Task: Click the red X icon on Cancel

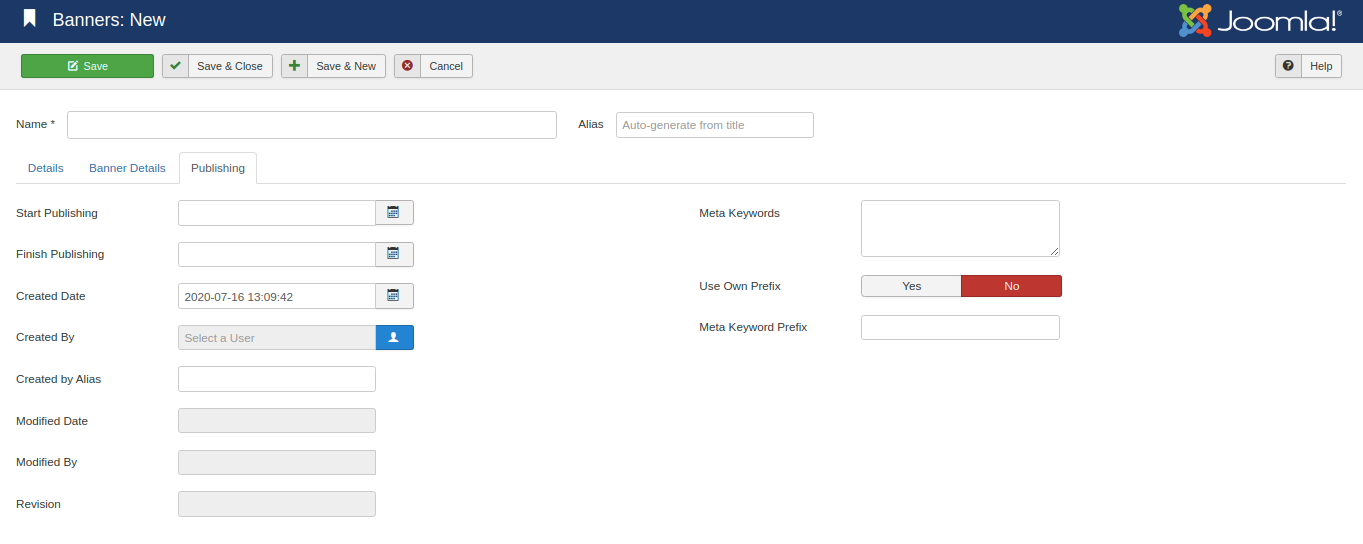Action: pos(407,66)
